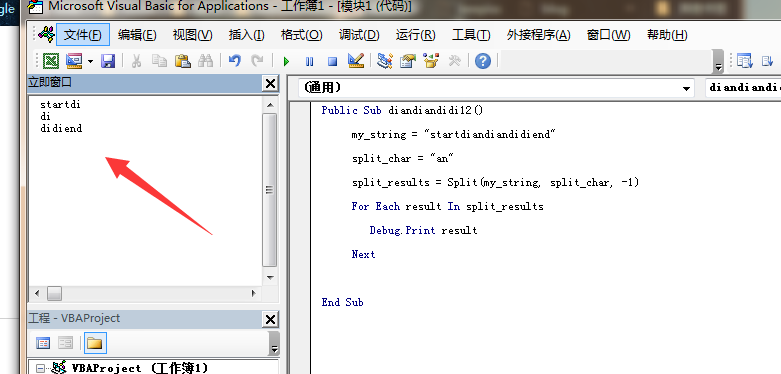This screenshot has height=374, width=781.
Task: Toggle Folders view in project pane
Action: point(95,343)
